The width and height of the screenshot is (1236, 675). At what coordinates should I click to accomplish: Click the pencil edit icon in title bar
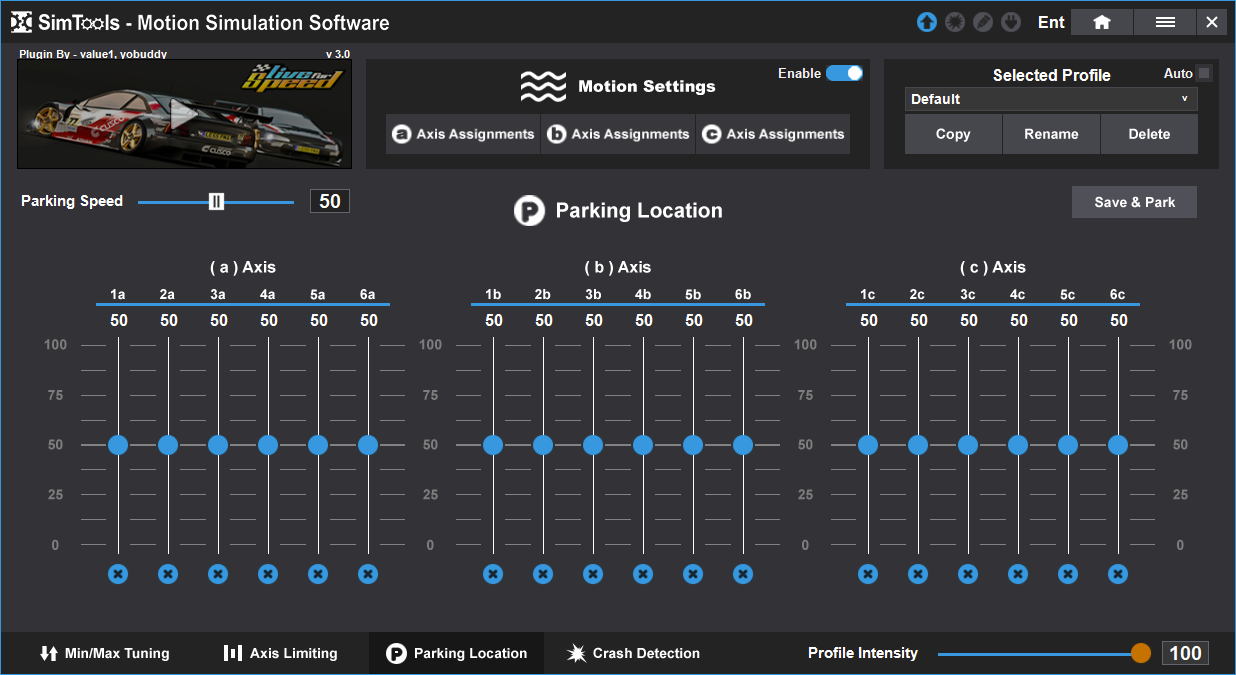click(x=983, y=22)
